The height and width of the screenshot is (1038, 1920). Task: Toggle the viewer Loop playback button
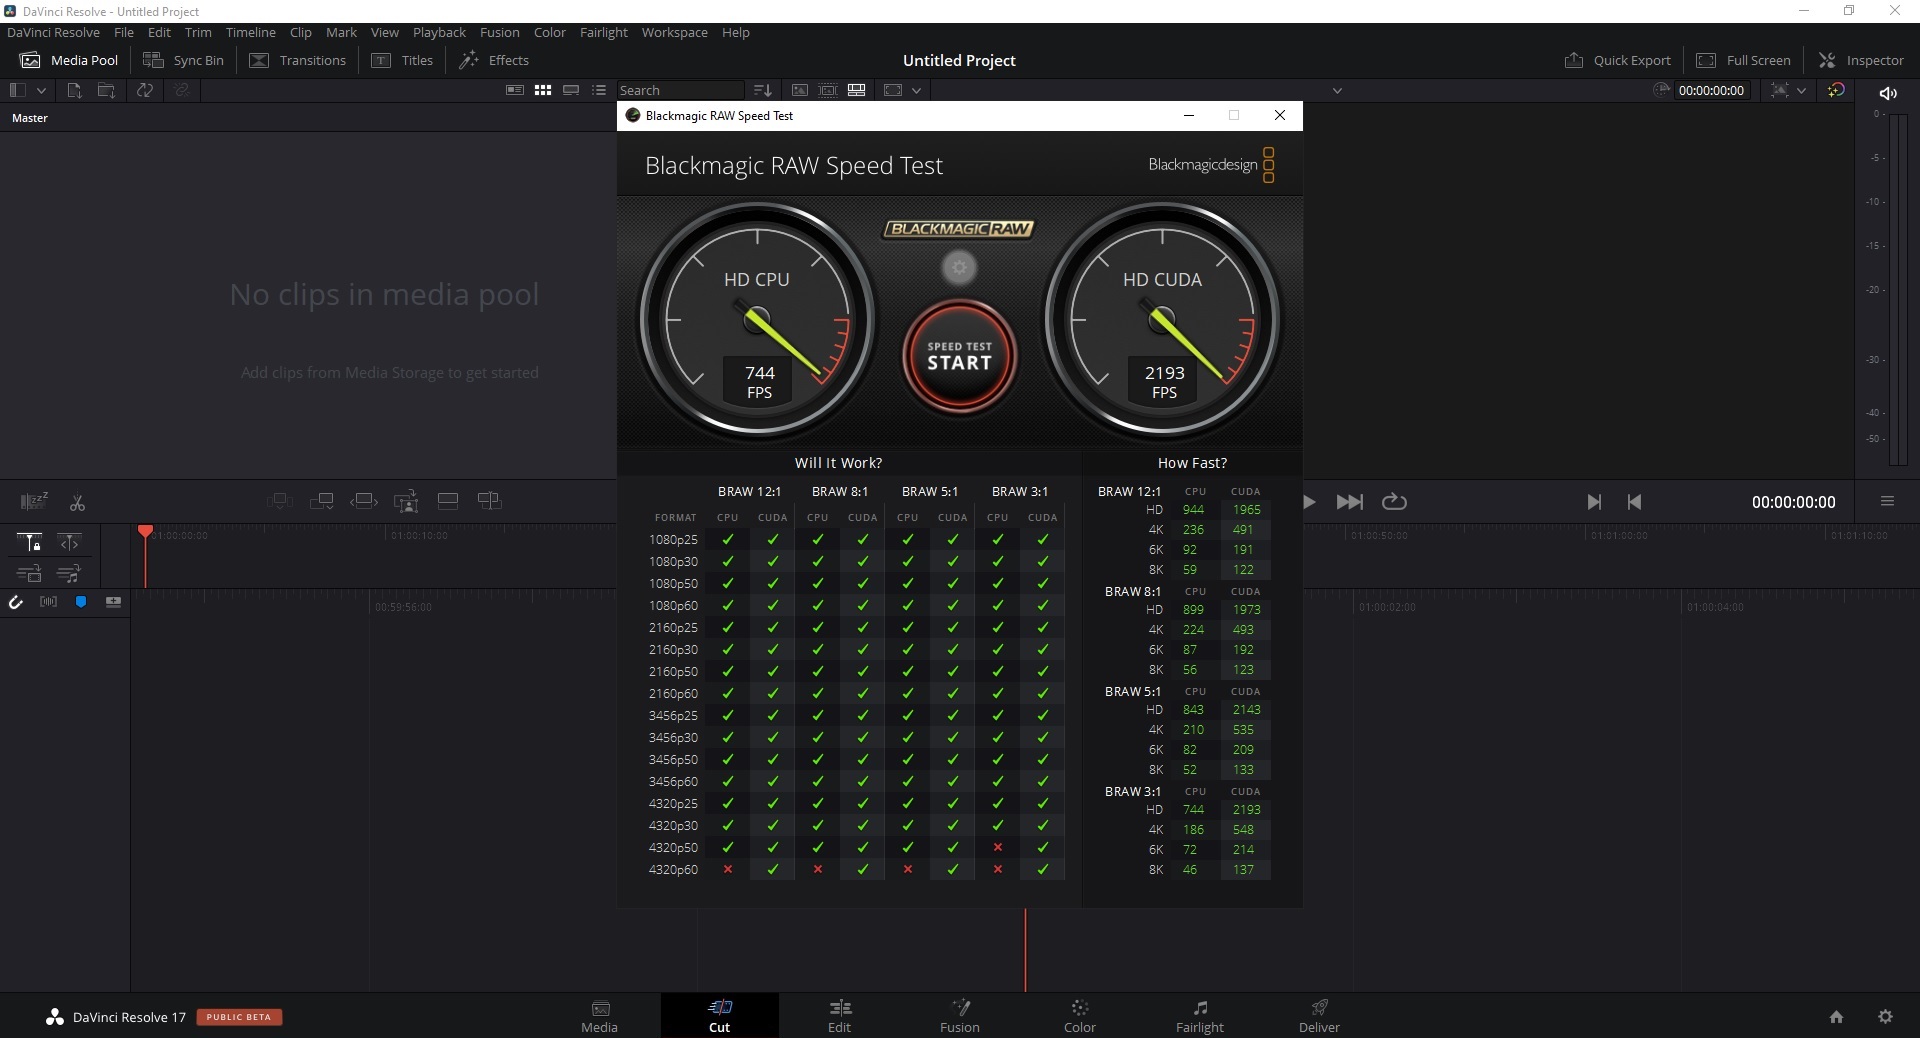pos(1394,502)
